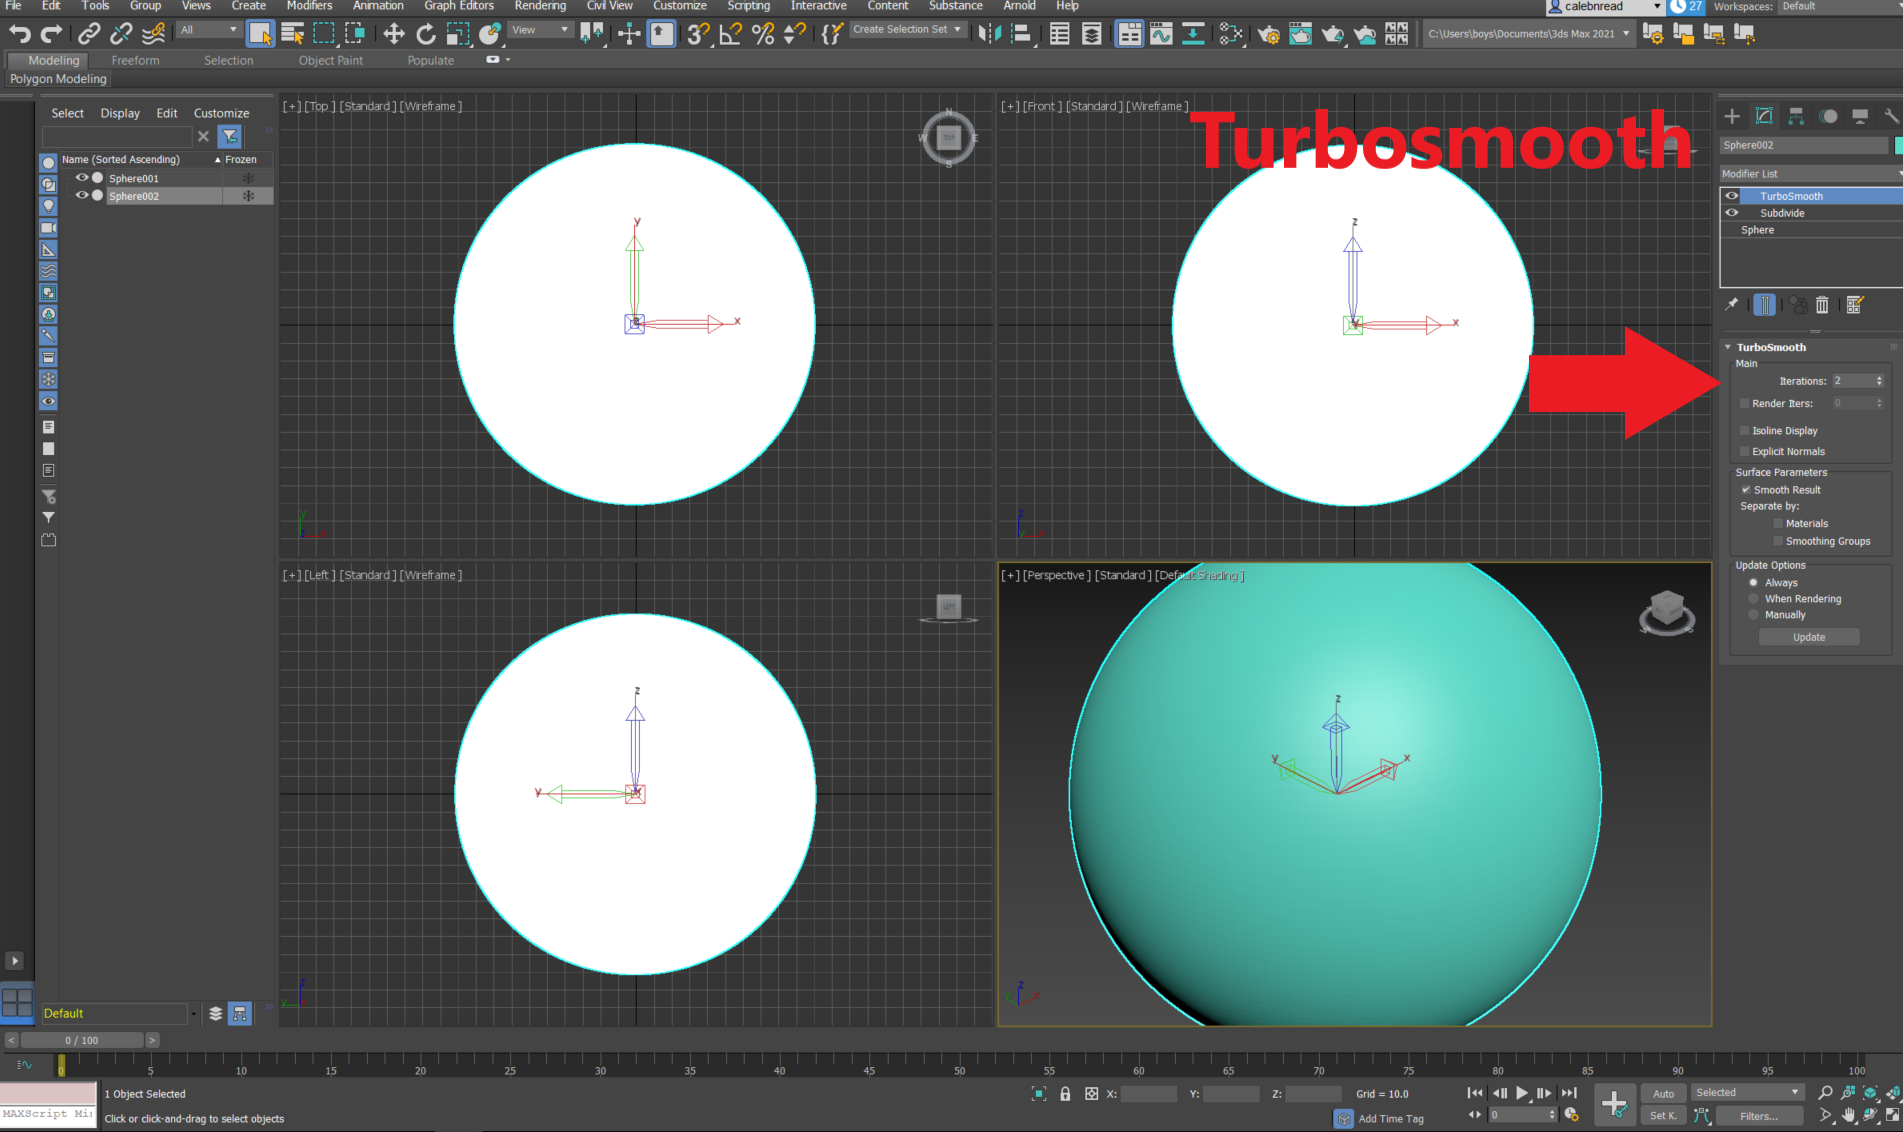Image resolution: width=1903 pixels, height=1132 pixels.
Task: Open the Modifier List dropdown
Action: point(1809,173)
